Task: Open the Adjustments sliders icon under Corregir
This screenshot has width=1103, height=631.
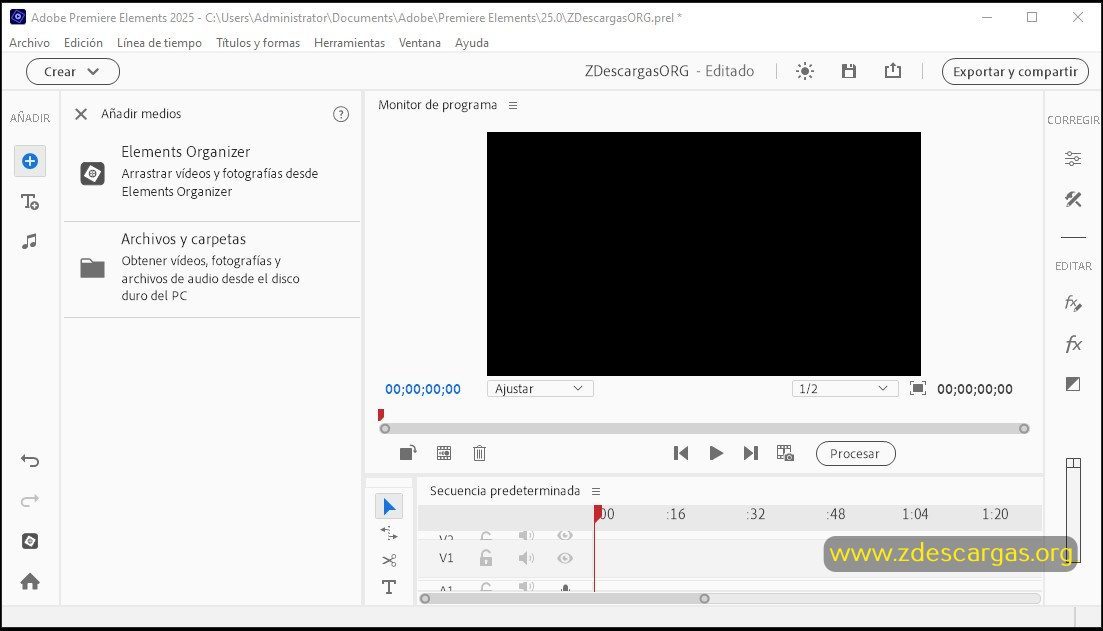Action: coord(1073,159)
